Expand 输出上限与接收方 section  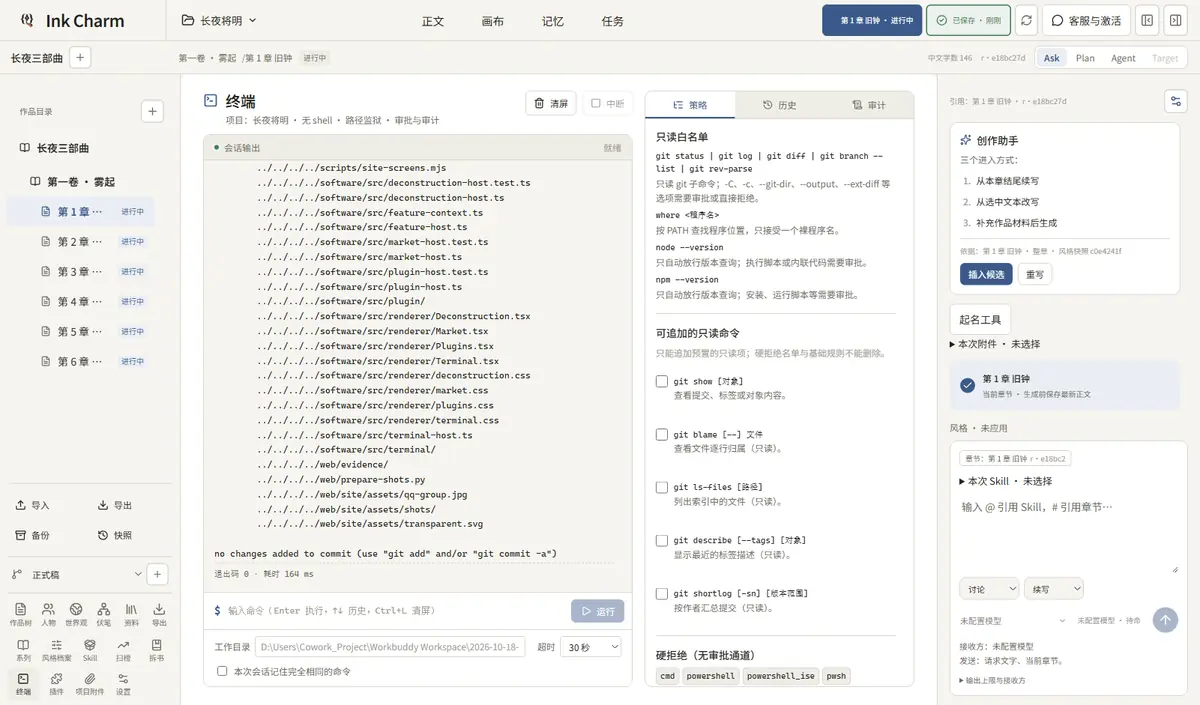[x=992, y=680]
